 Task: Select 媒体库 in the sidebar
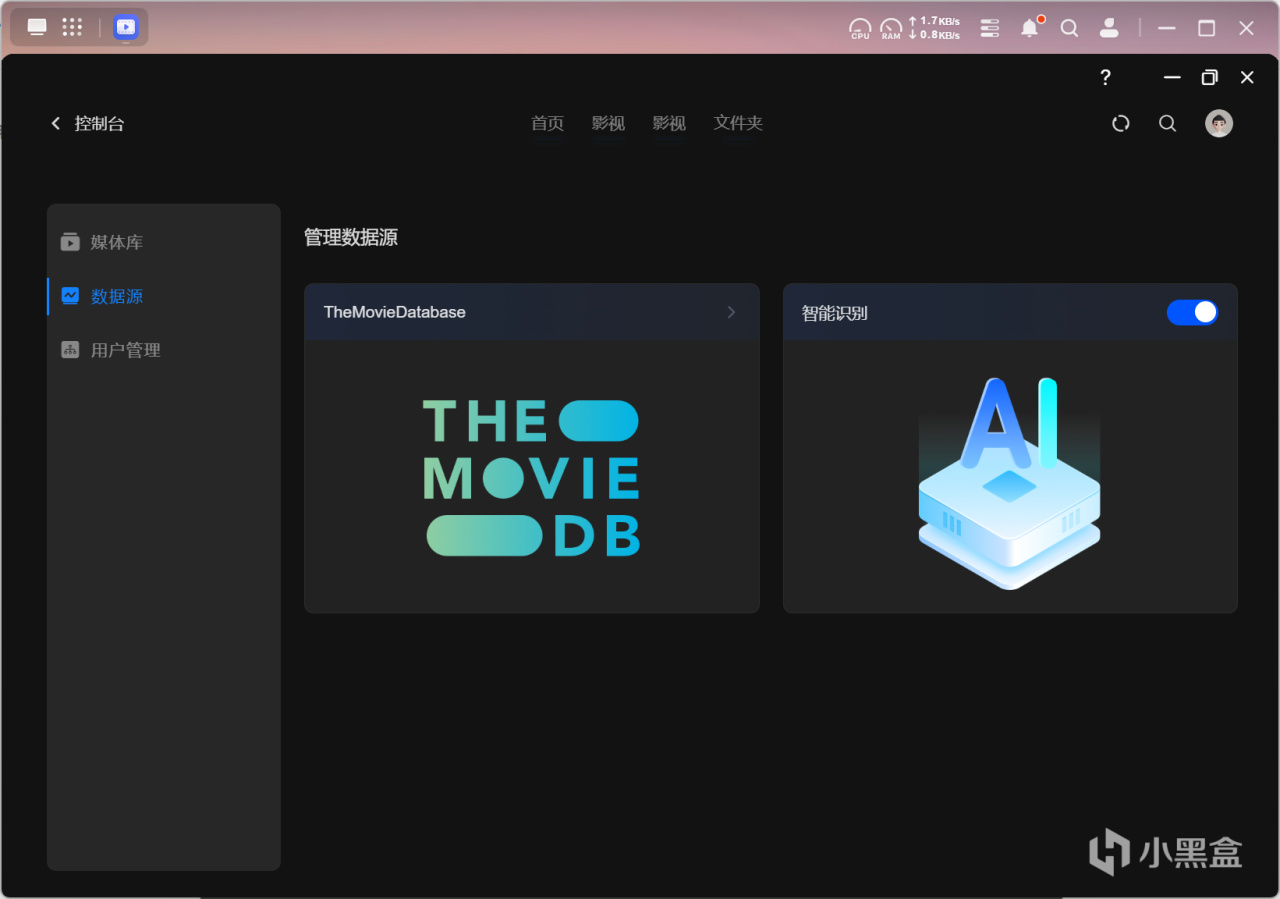pos(164,242)
